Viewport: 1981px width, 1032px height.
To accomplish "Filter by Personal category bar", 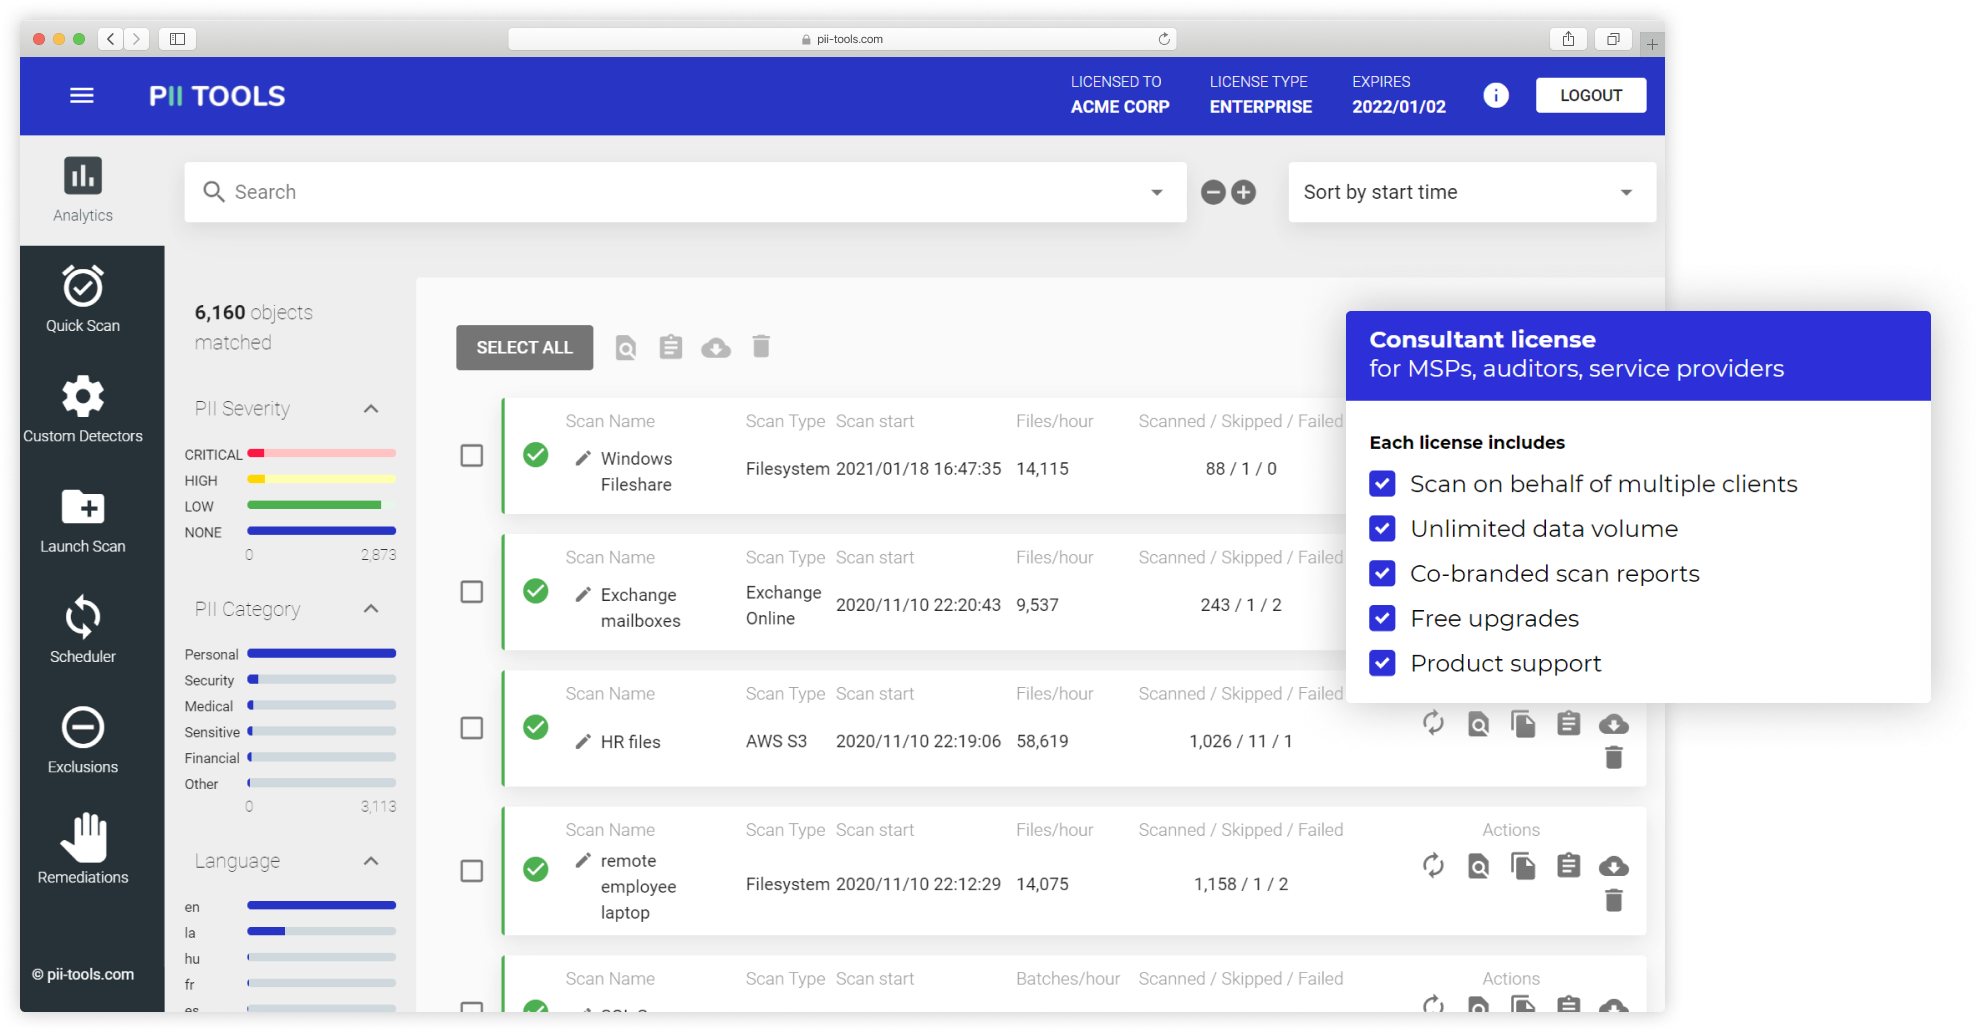I will pyautogui.click(x=321, y=654).
